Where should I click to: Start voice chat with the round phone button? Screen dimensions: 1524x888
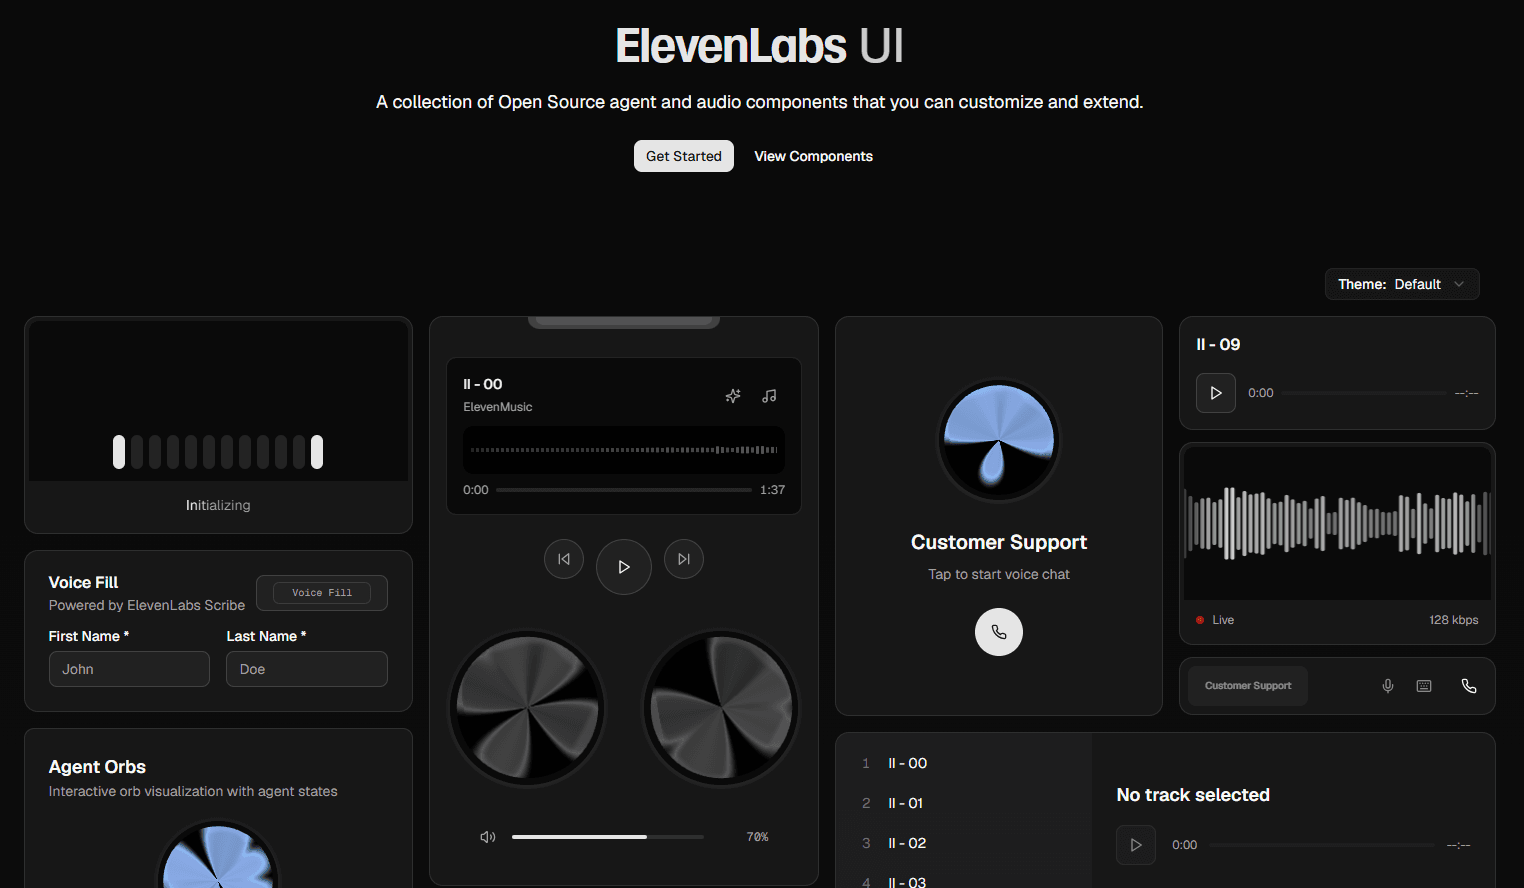[x=999, y=632]
